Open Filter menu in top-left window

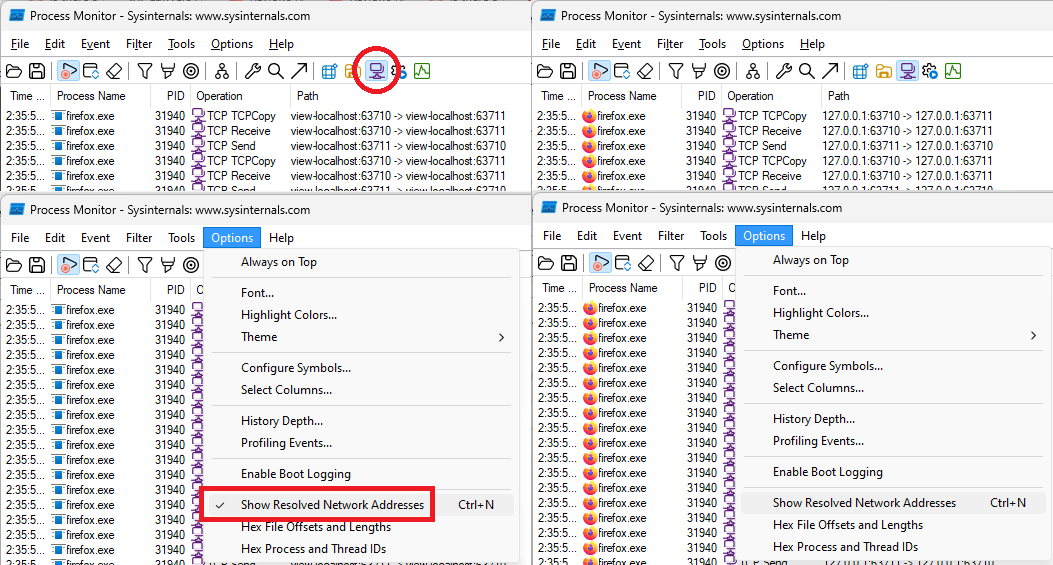139,44
